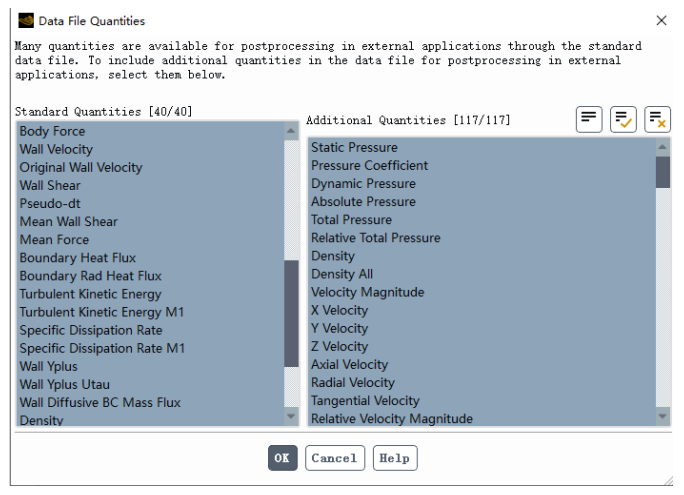This screenshot has width=684, height=495.
Task: Deselect Velocity Magnitude in the list
Action: (x=367, y=292)
